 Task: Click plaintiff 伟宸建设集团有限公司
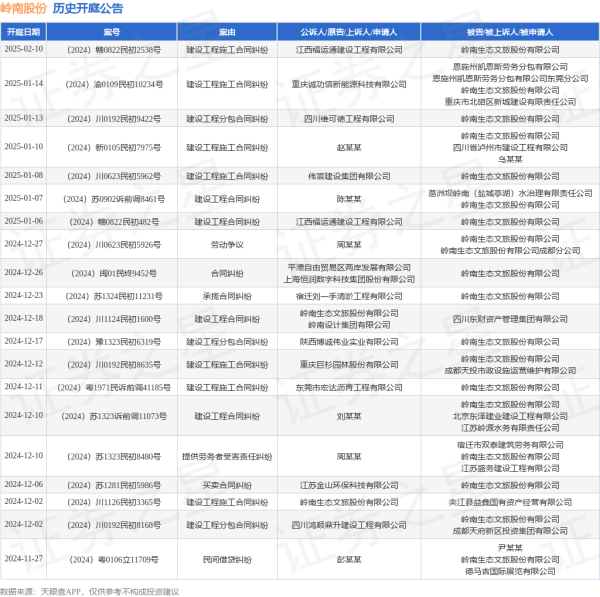point(349,176)
